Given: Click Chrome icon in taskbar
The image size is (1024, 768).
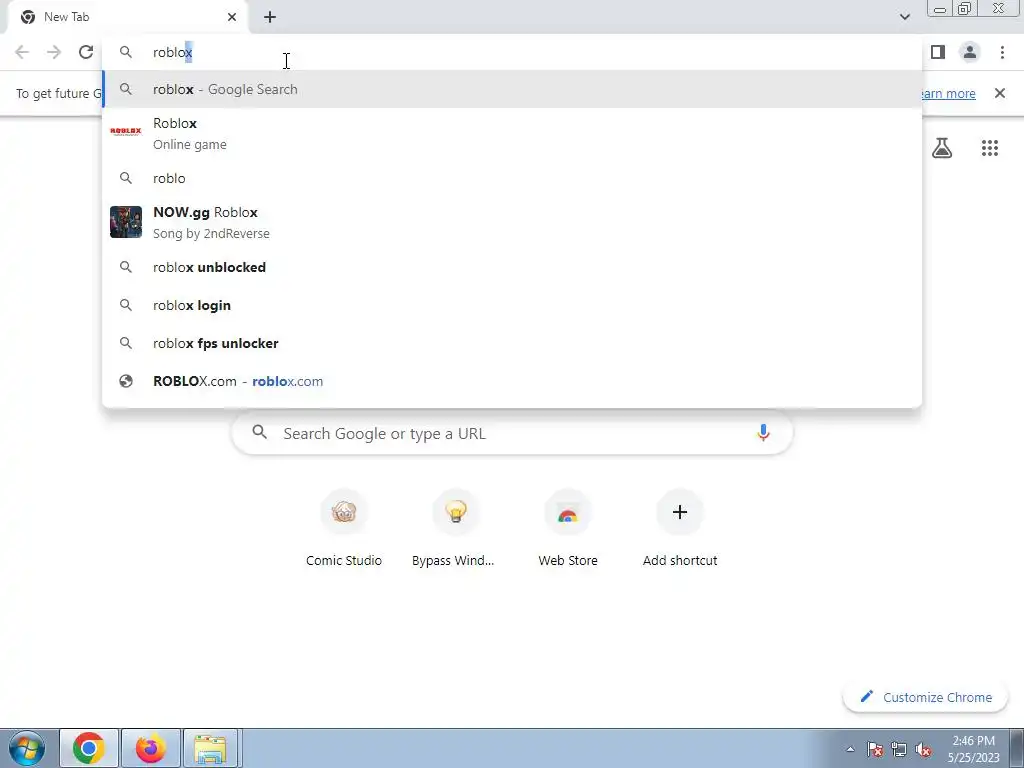Looking at the screenshot, I should 89,748.
